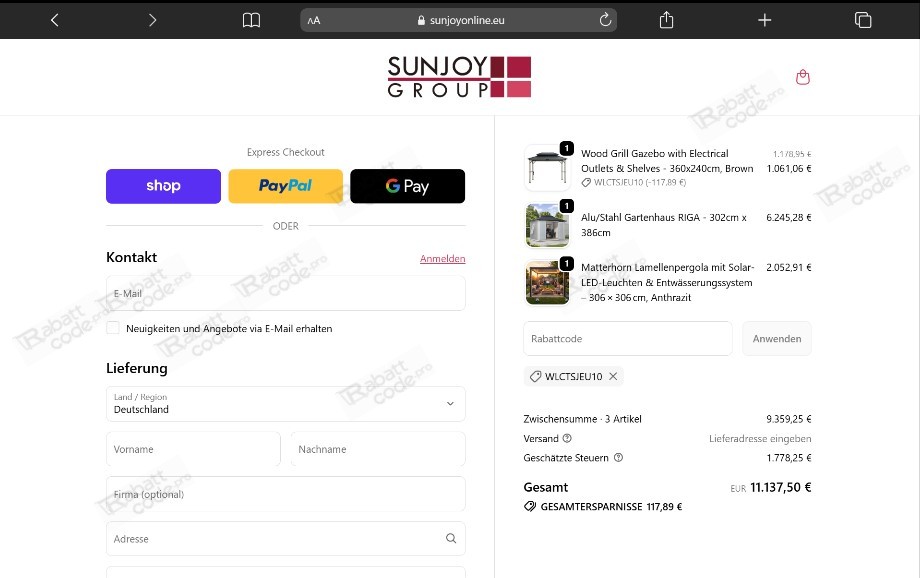Click the total 11.137,50 € amount
Image resolution: width=920 pixels, height=578 pixels.
click(780, 488)
